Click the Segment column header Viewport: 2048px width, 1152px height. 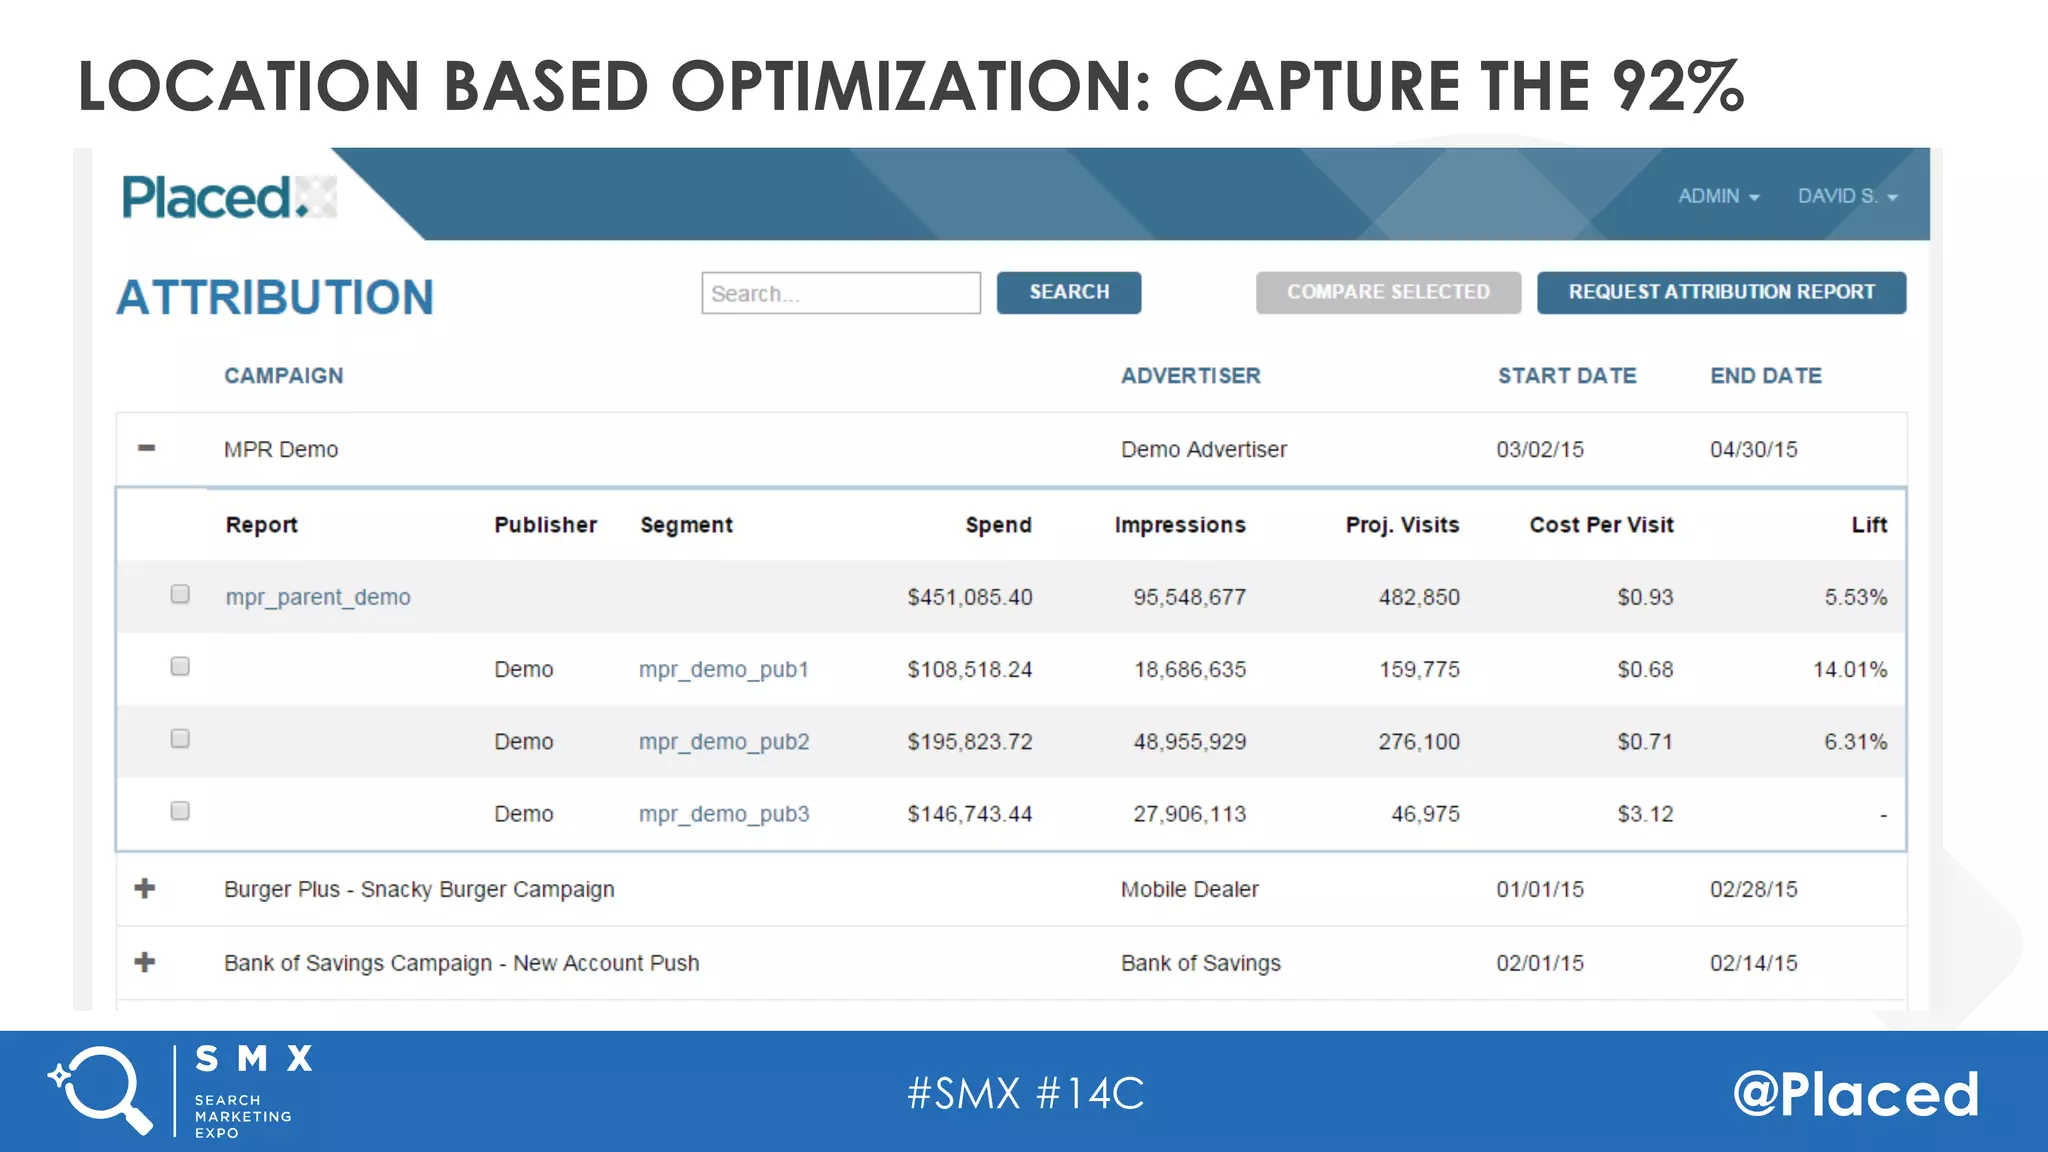click(x=687, y=525)
